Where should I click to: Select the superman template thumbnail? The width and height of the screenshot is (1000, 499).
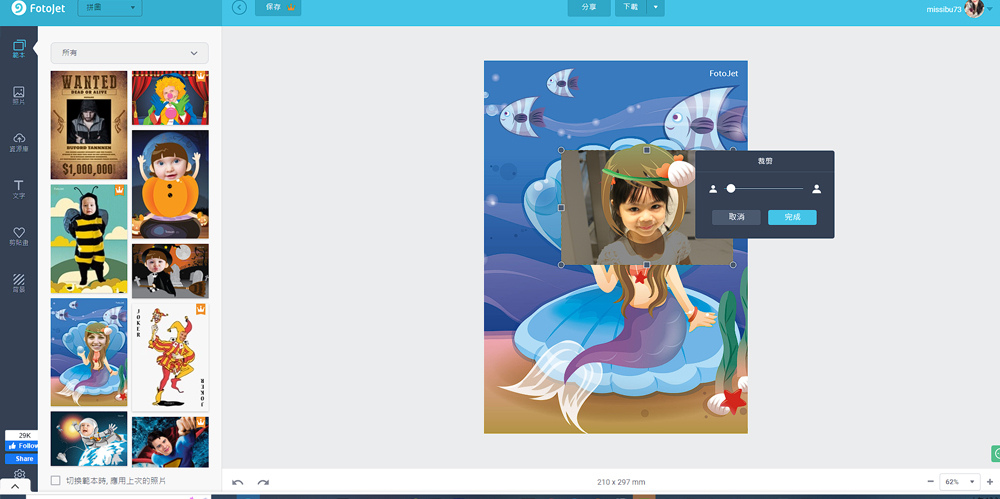170,442
